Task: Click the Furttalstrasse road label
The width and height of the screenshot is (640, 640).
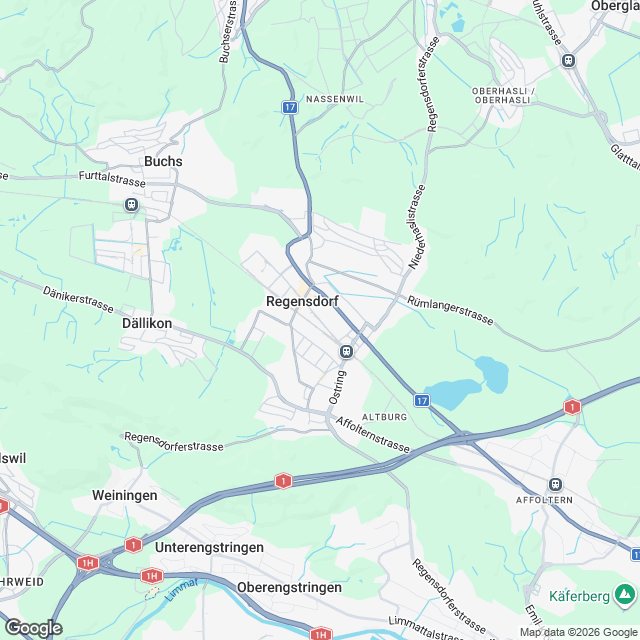Action: click(112, 179)
